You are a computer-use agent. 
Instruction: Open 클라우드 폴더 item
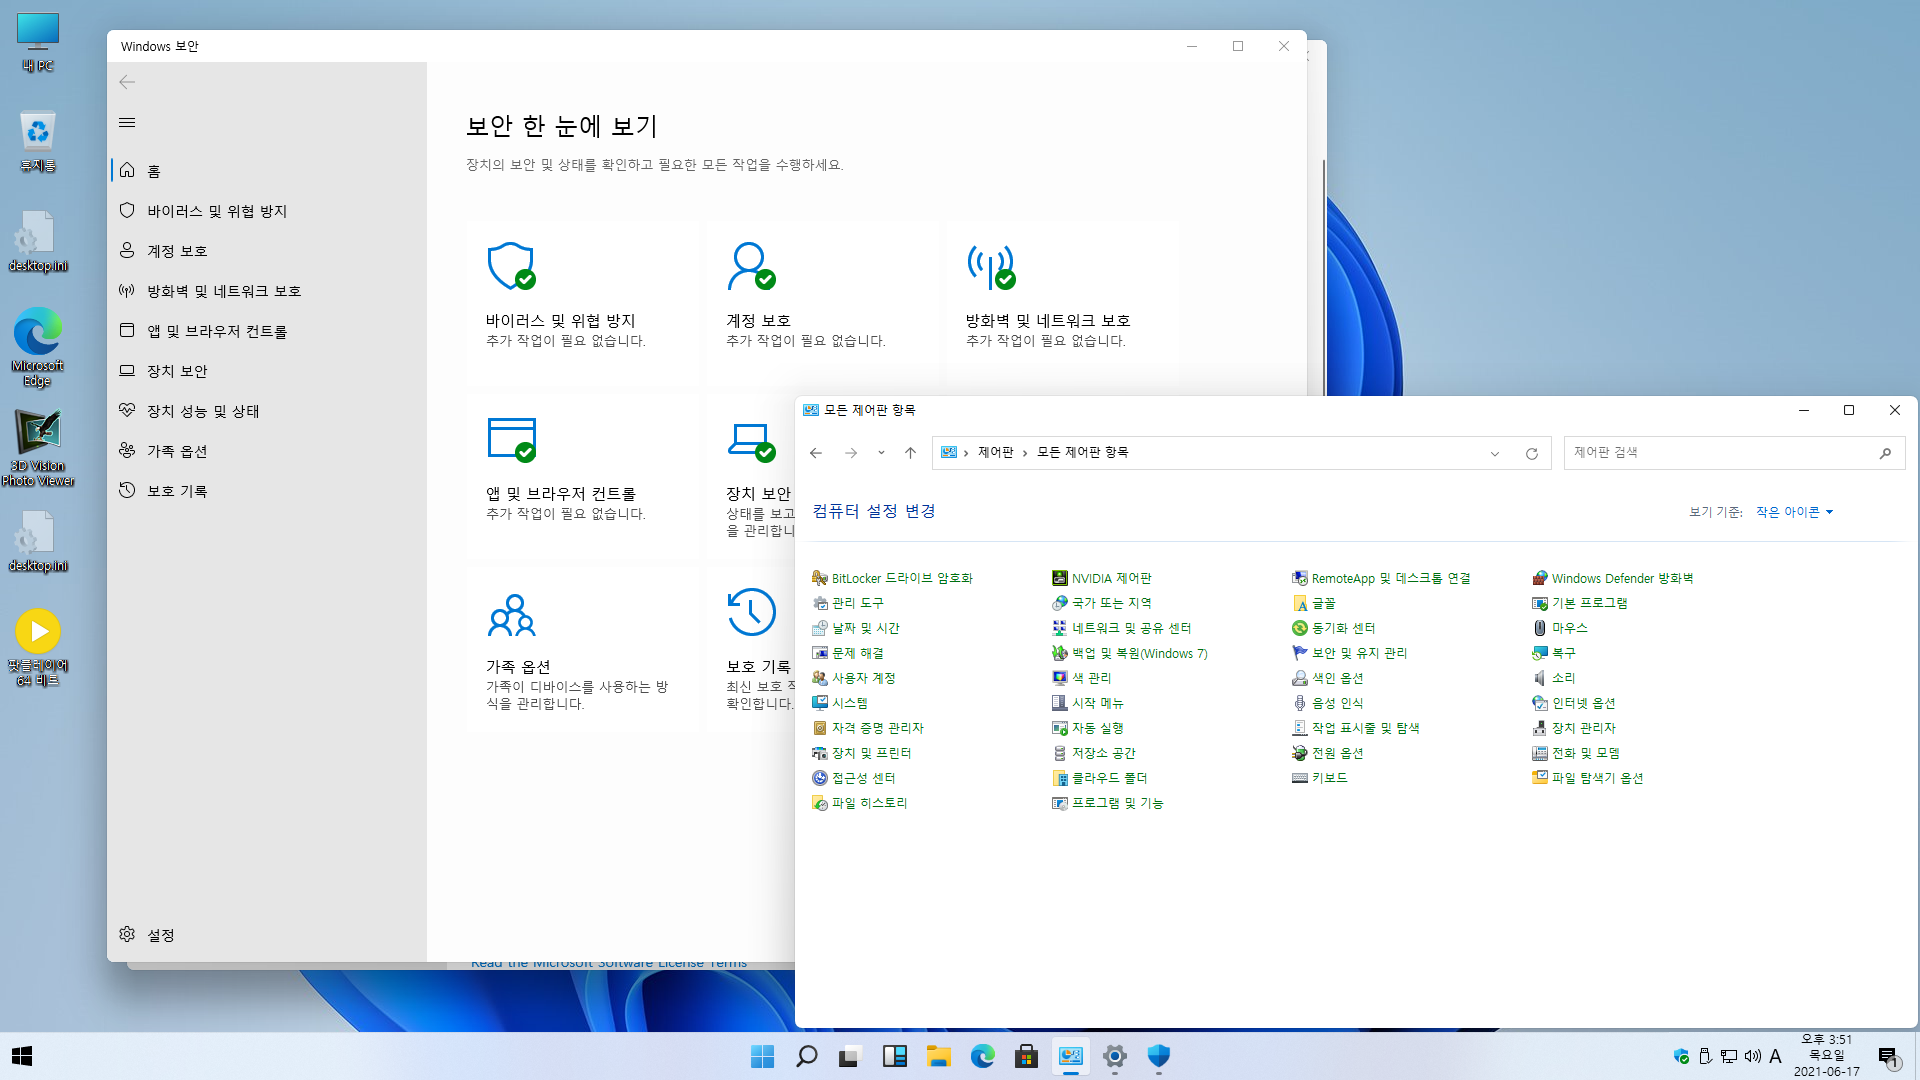tap(1100, 778)
